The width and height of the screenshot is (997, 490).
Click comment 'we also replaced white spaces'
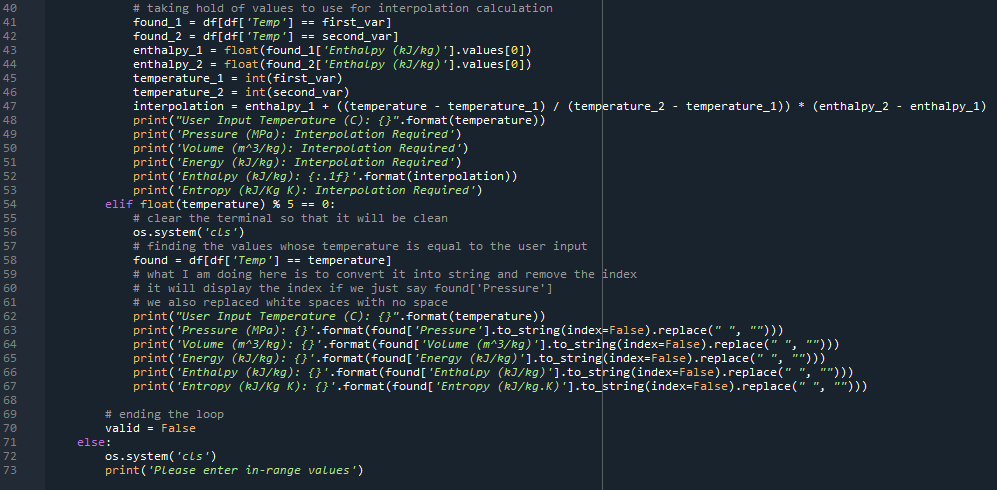(244, 302)
